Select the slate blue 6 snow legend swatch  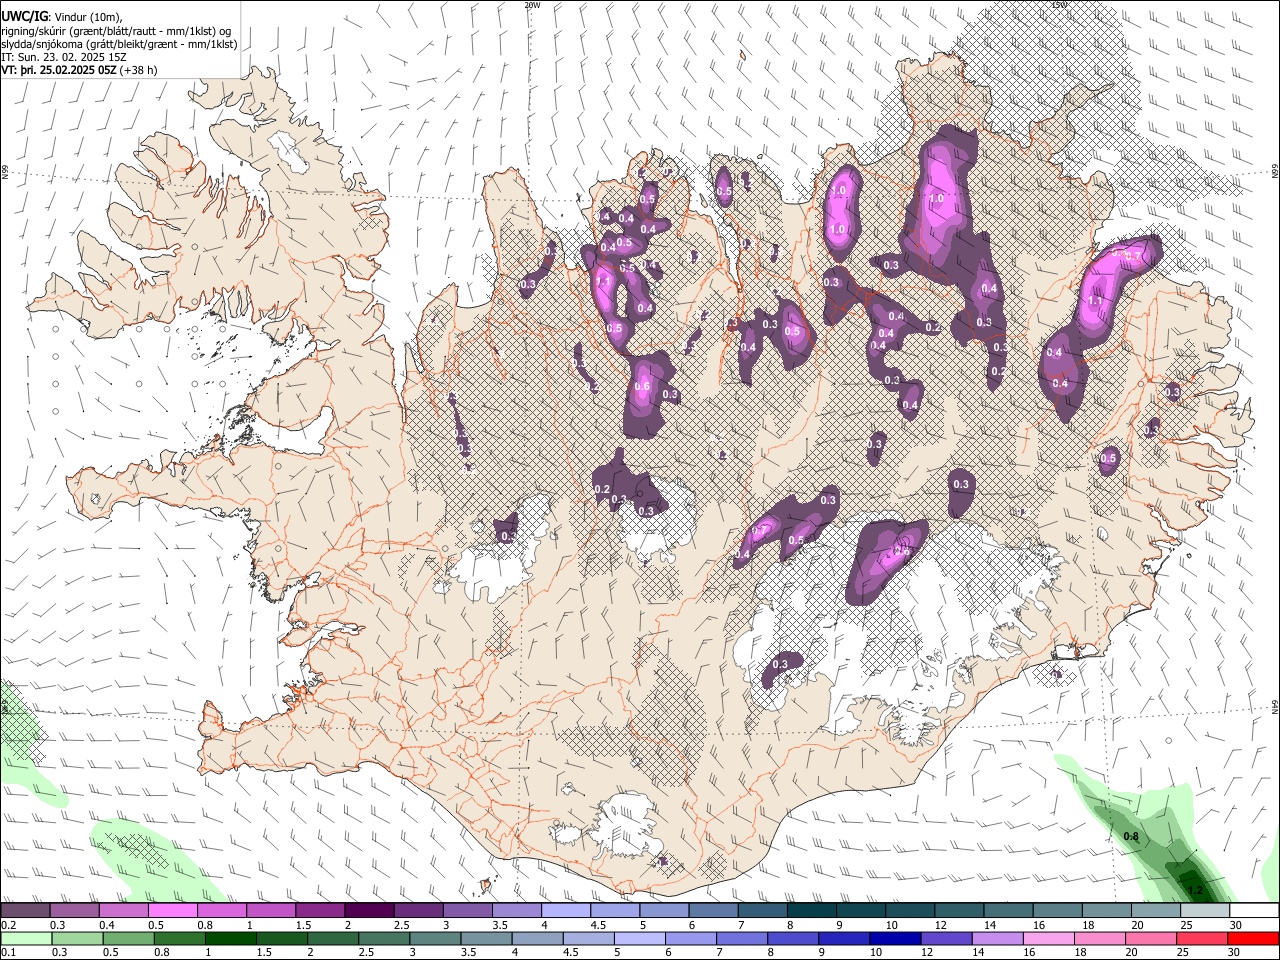[713, 910]
